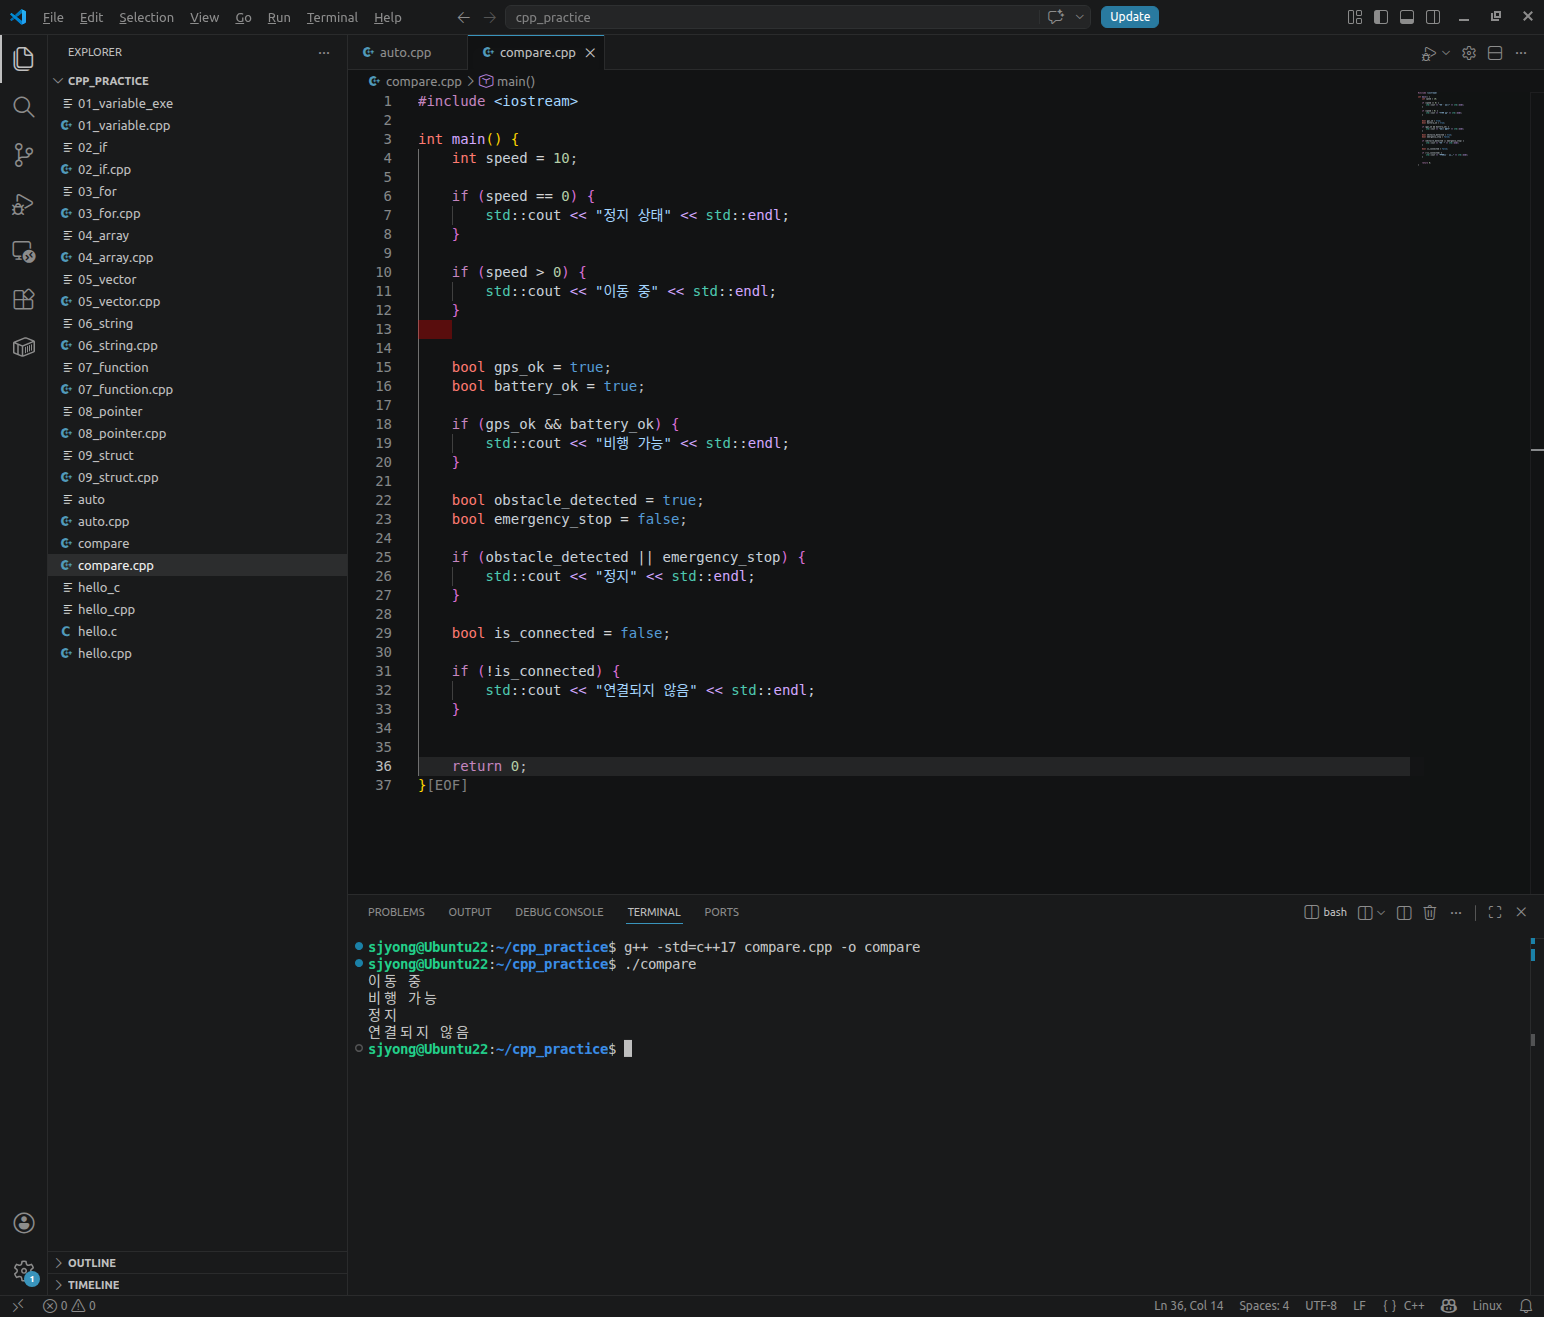This screenshot has height=1317, width=1544.
Task: Close the terminal panel
Action: coord(1521,912)
